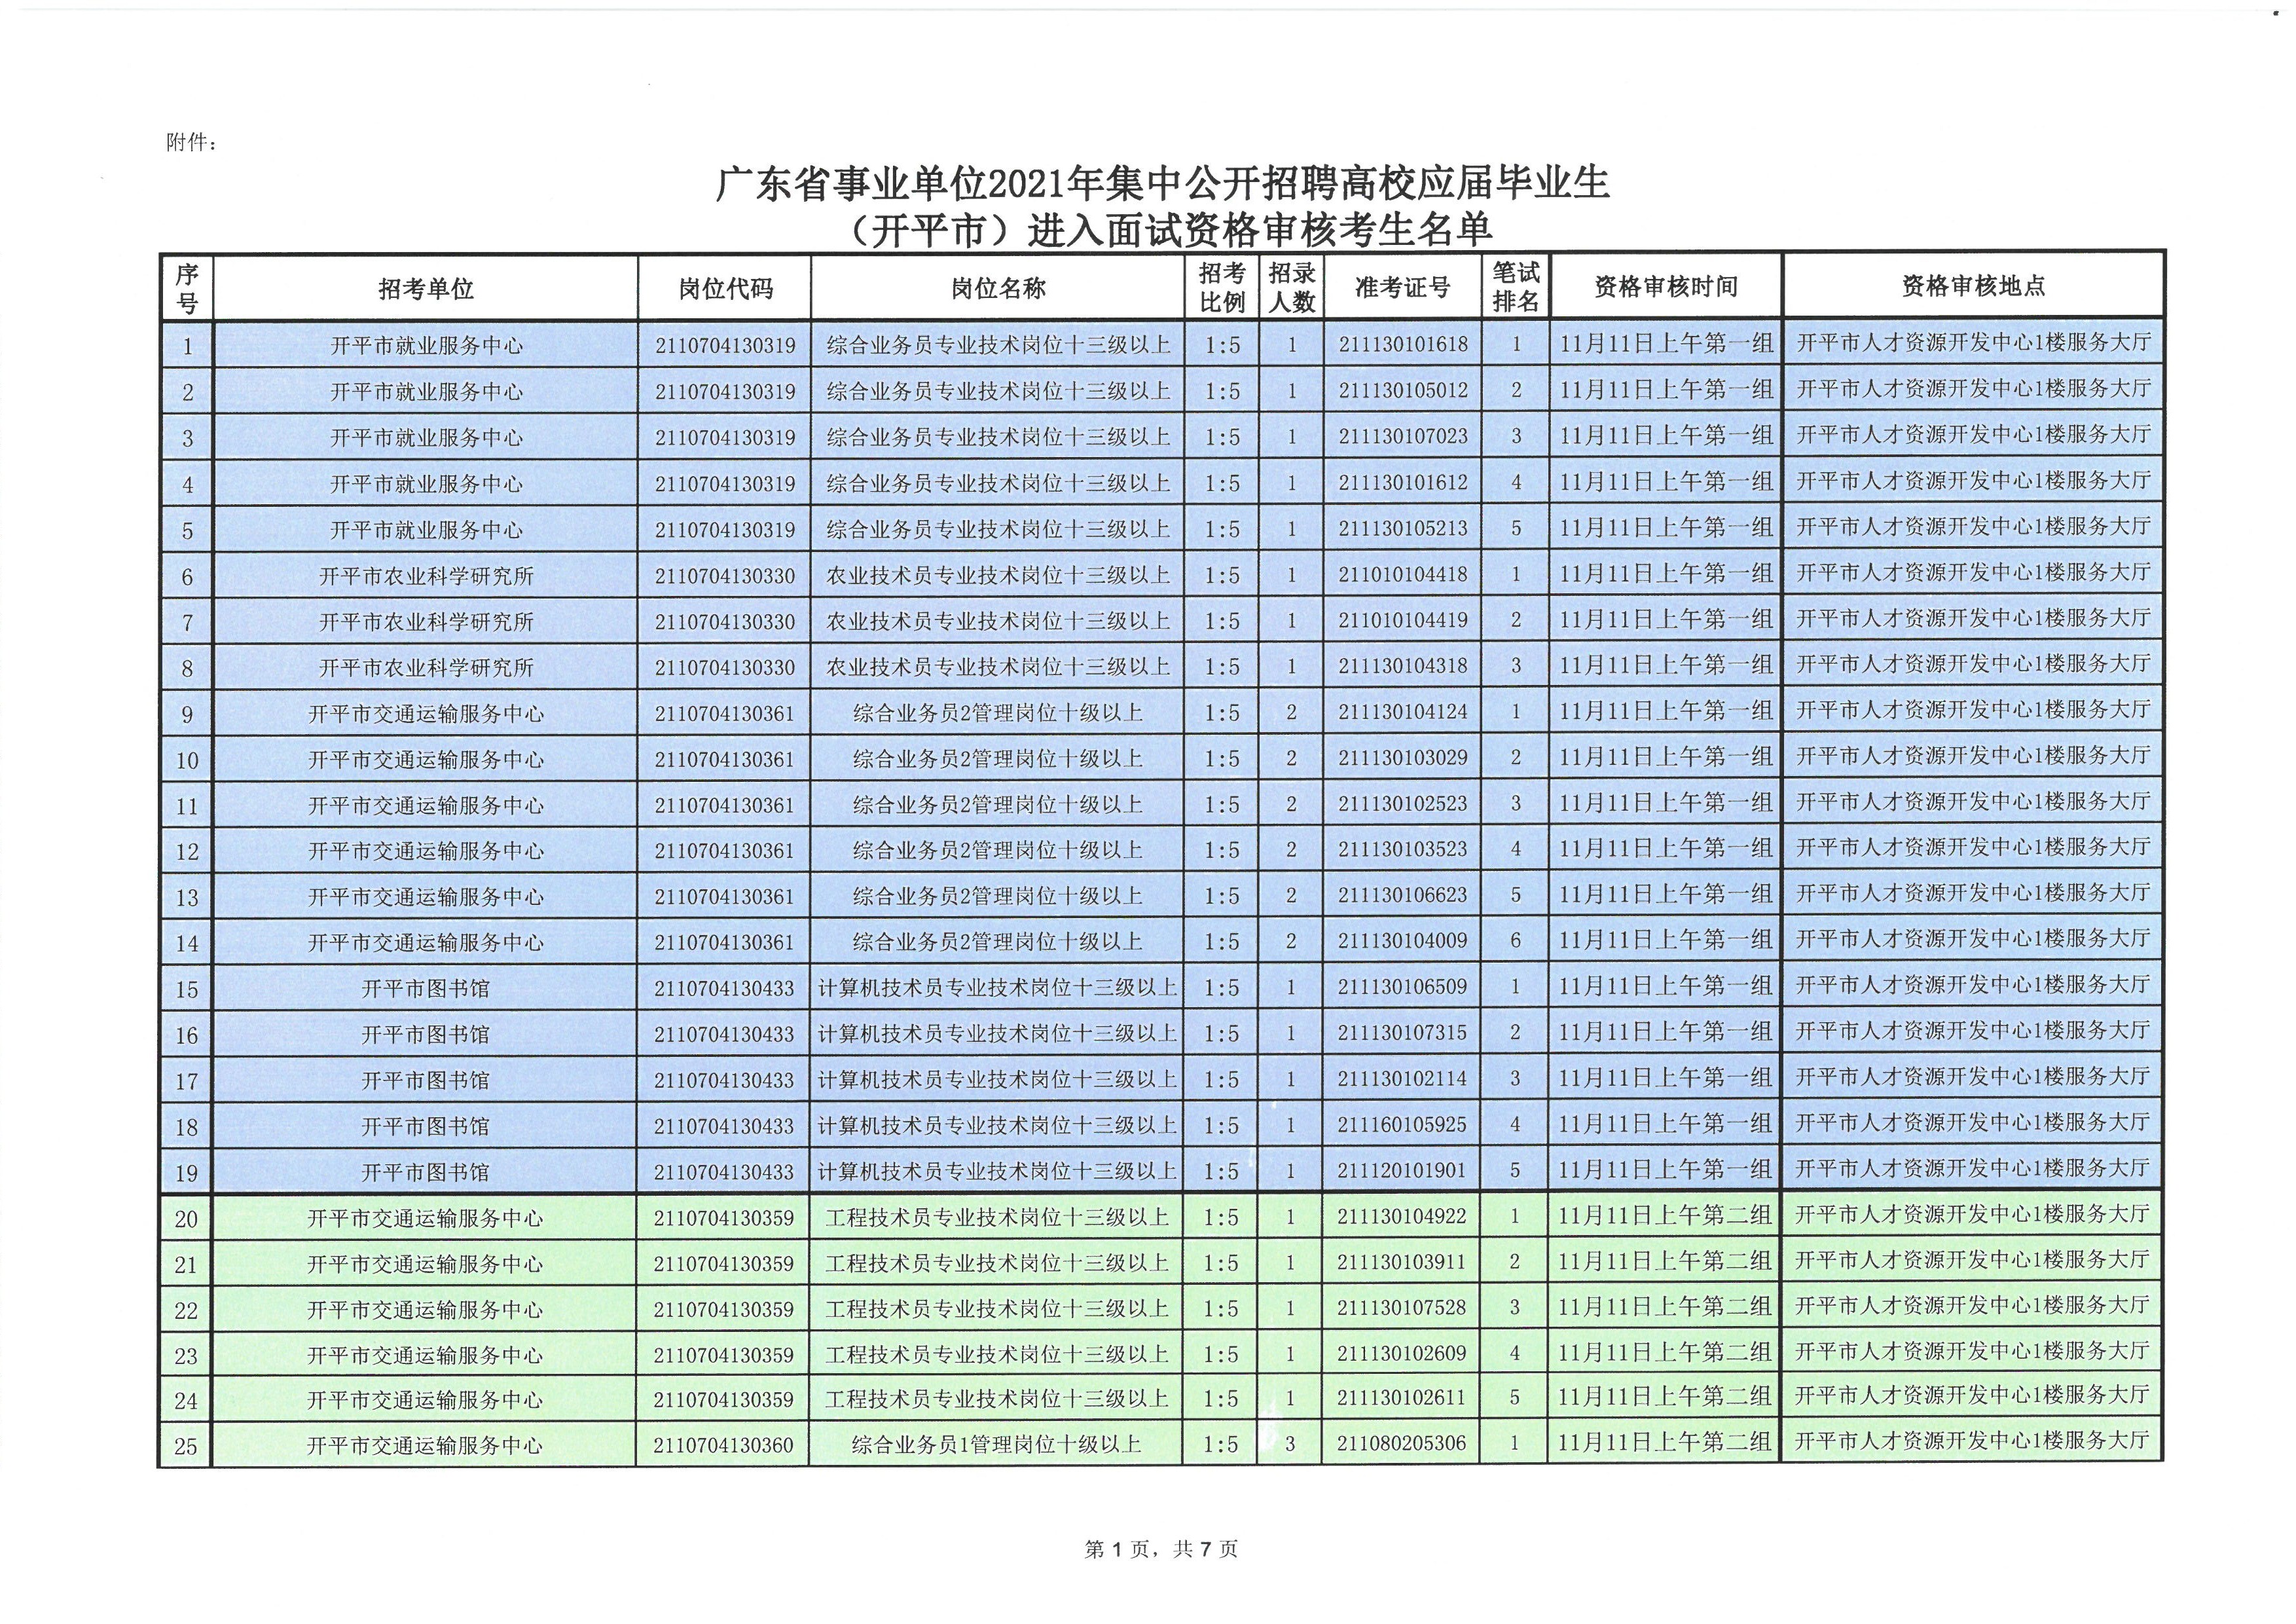Select admission number 211130102114
The height and width of the screenshot is (1624, 2296).
[1402, 1079]
